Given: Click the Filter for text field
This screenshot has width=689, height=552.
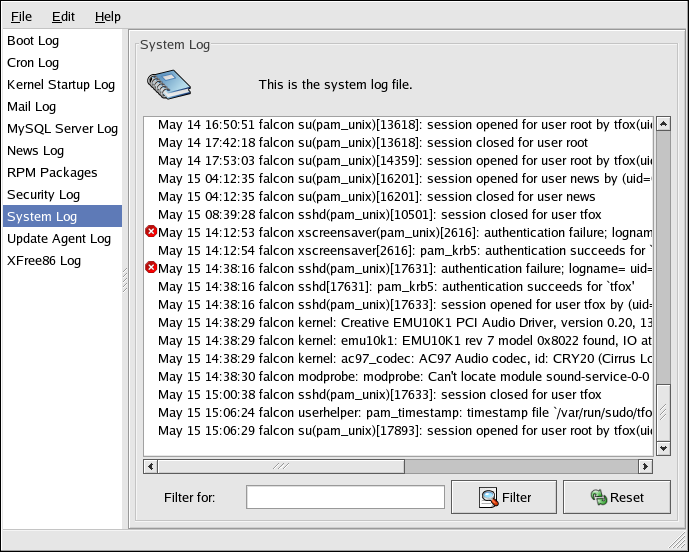Looking at the screenshot, I should [x=345, y=497].
